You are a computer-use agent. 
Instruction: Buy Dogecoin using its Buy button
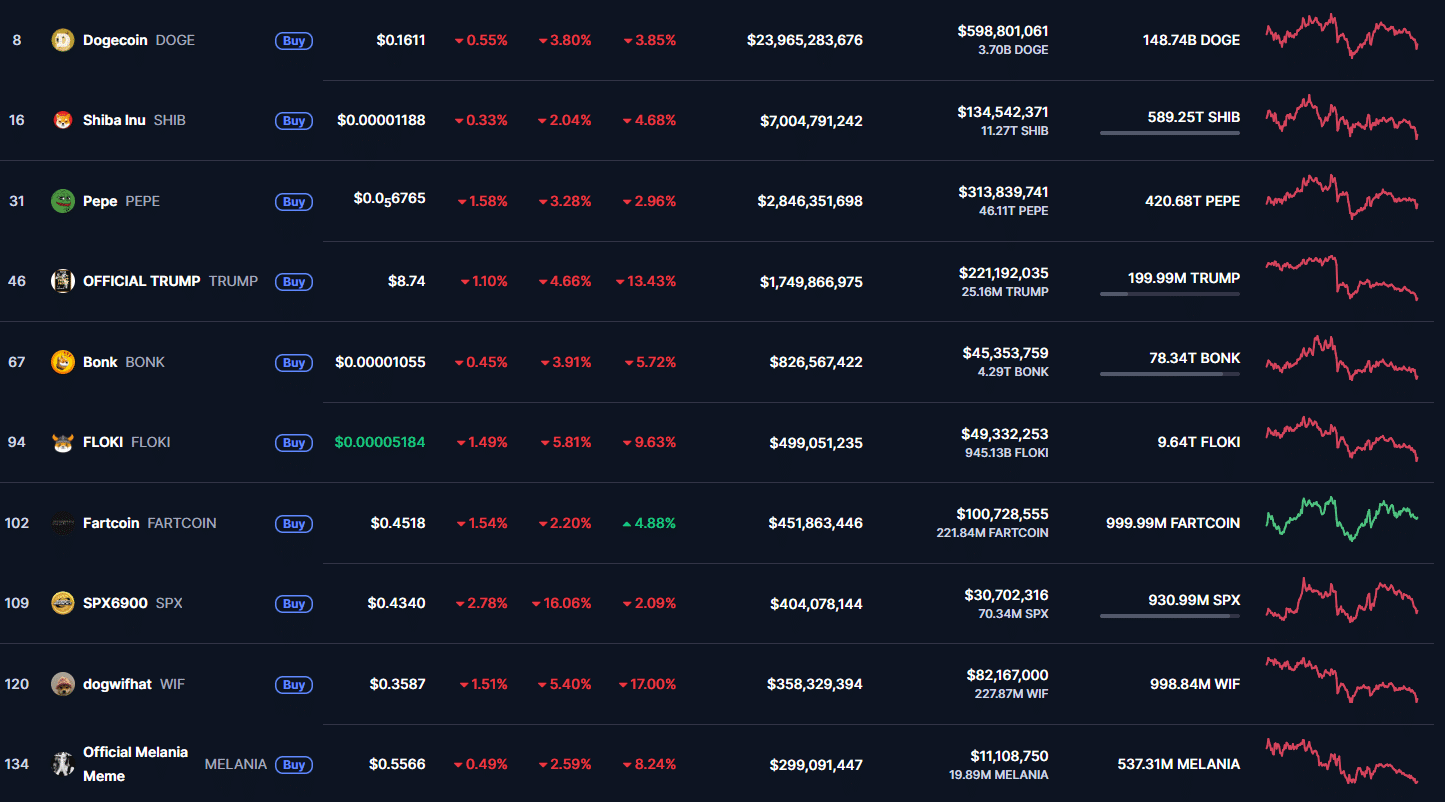(x=294, y=41)
